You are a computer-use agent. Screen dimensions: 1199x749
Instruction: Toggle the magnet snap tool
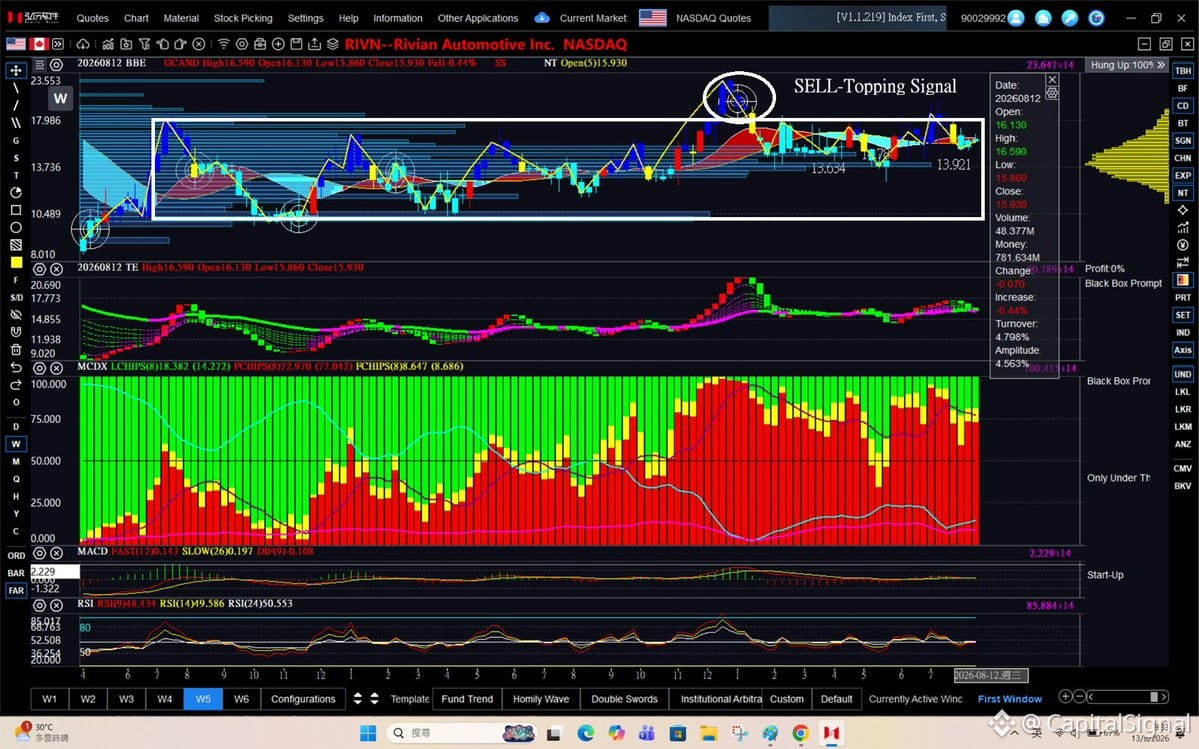click(15, 332)
